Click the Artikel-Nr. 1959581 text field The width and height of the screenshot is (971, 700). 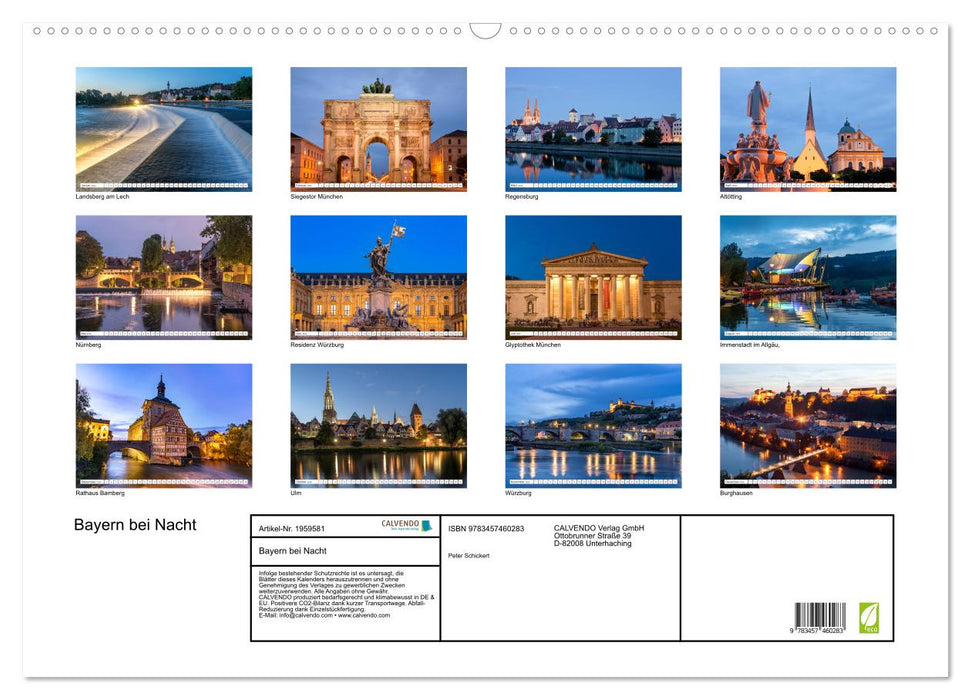pos(290,527)
